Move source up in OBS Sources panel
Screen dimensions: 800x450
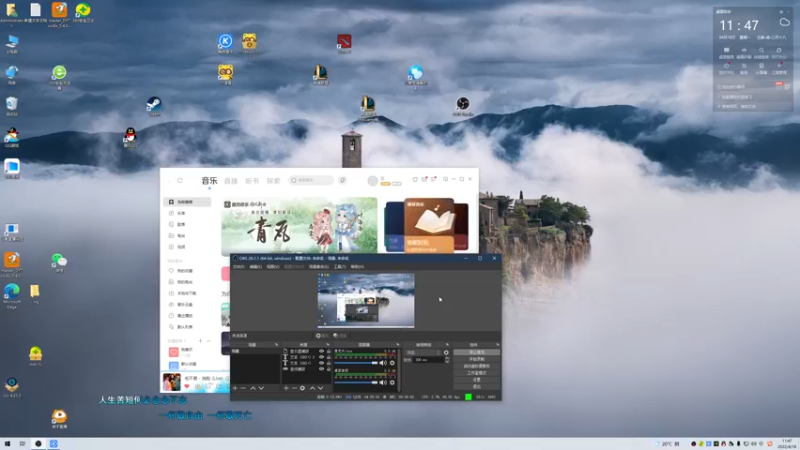312,388
